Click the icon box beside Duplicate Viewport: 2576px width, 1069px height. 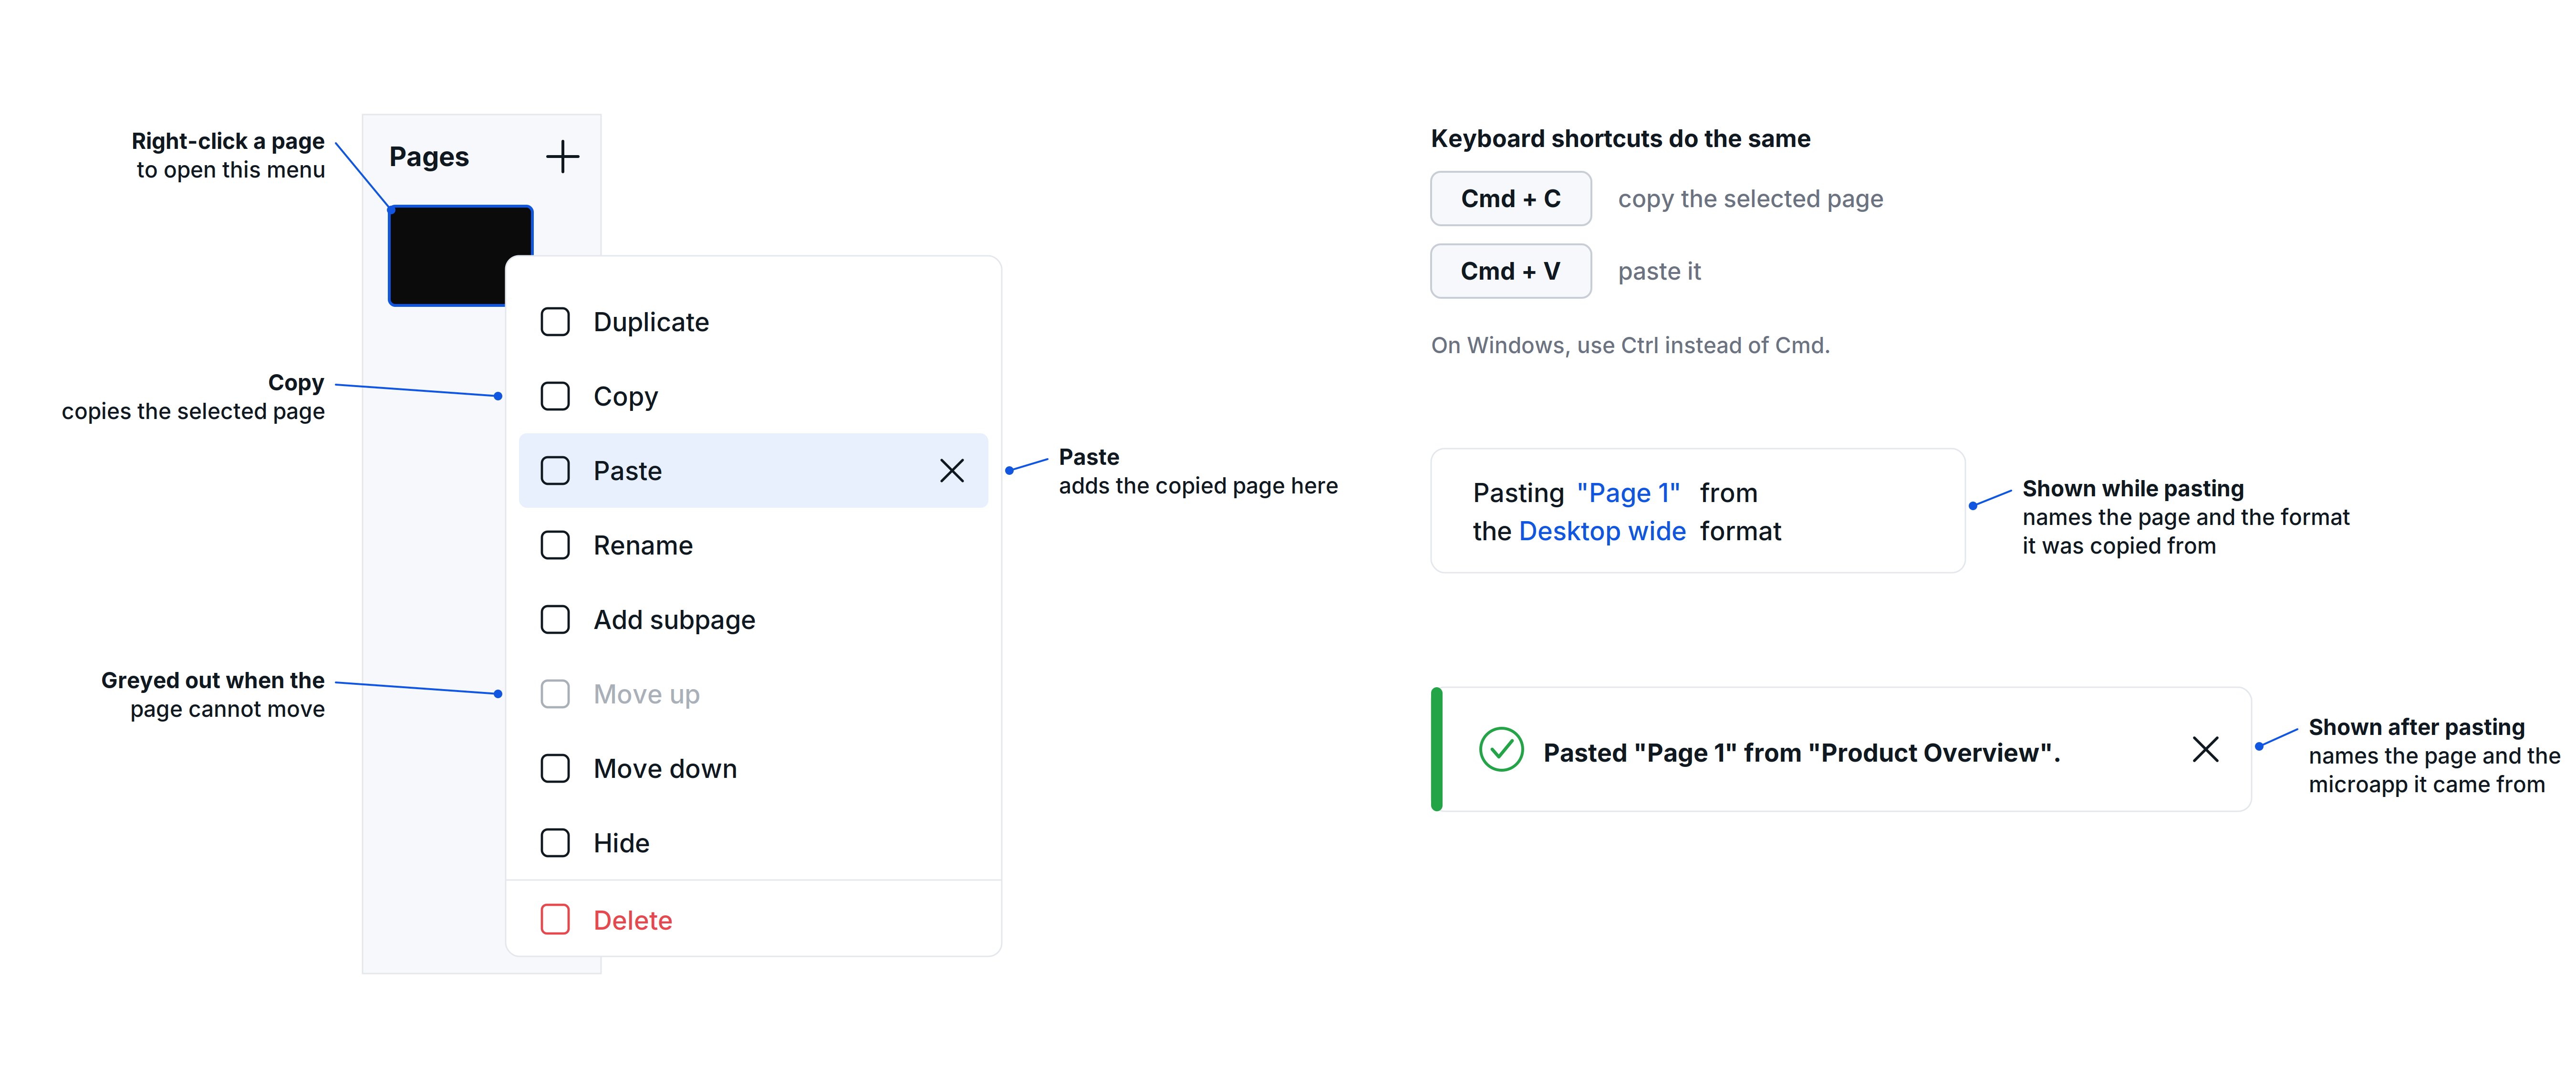(555, 322)
